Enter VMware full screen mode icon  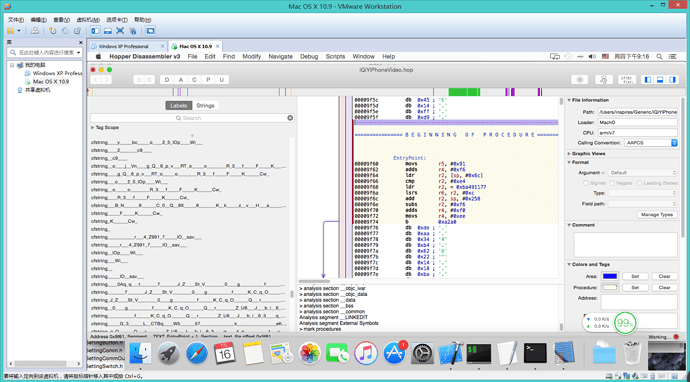pyautogui.click(x=120, y=31)
